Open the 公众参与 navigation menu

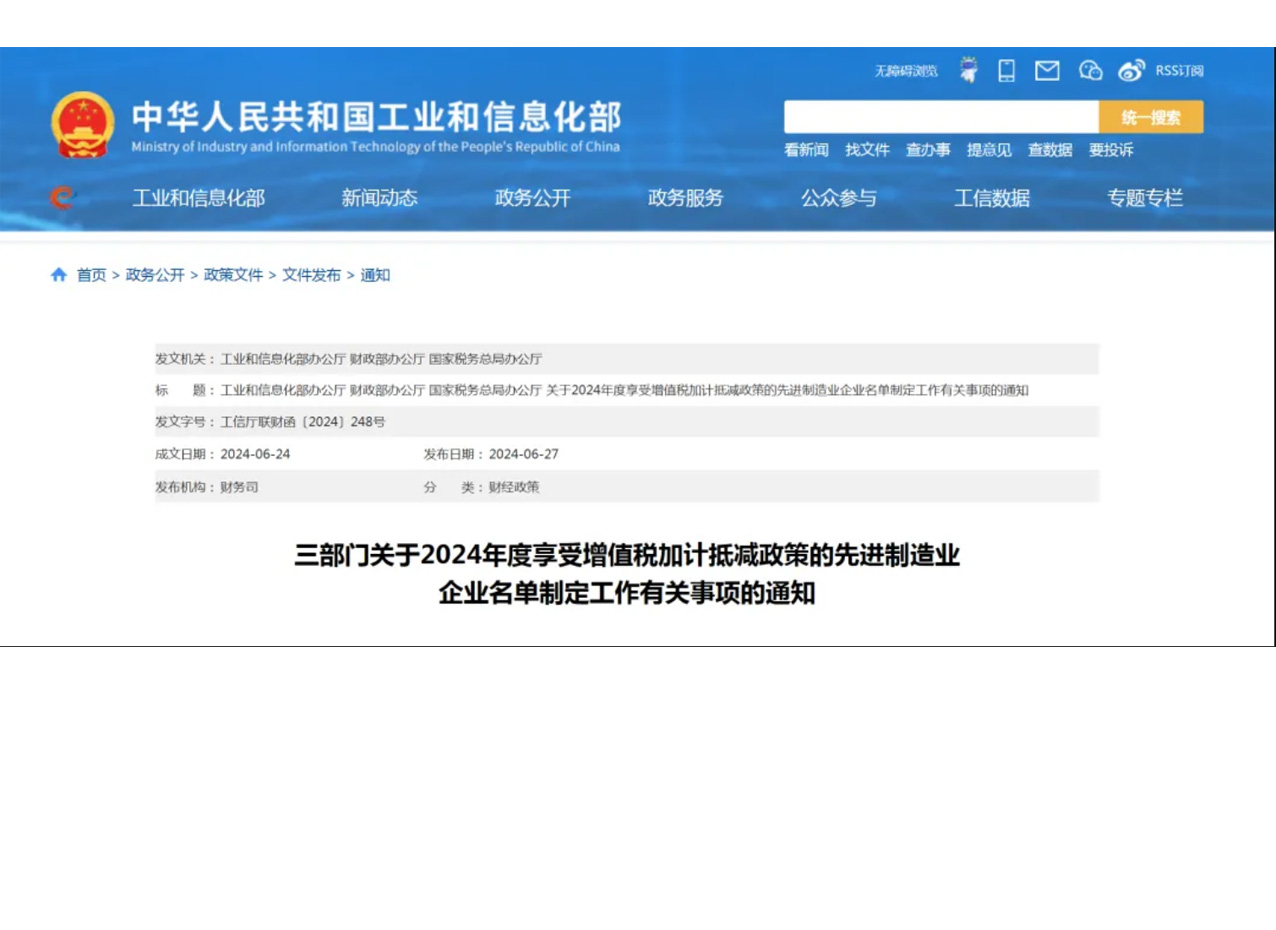point(838,198)
